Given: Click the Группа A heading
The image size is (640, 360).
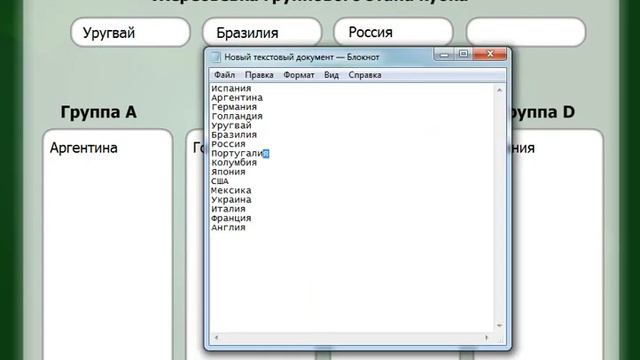Looking at the screenshot, I should tap(98, 112).
